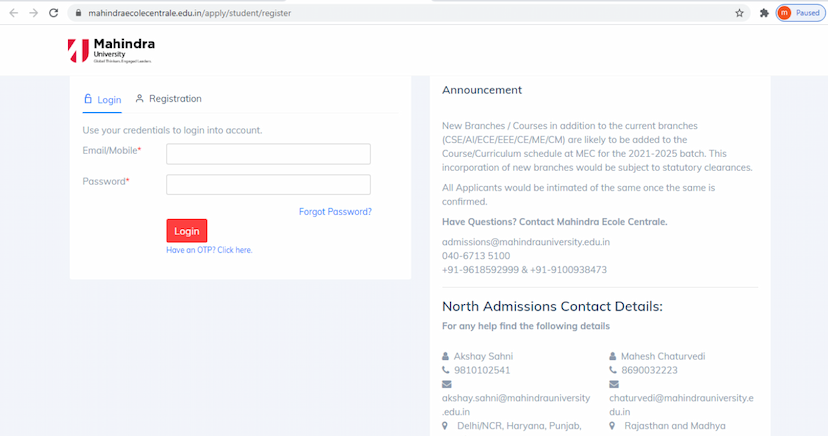The width and height of the screenshot is (828, 436).
Task: Click the browser forward arrow
Action: (33, 13)
